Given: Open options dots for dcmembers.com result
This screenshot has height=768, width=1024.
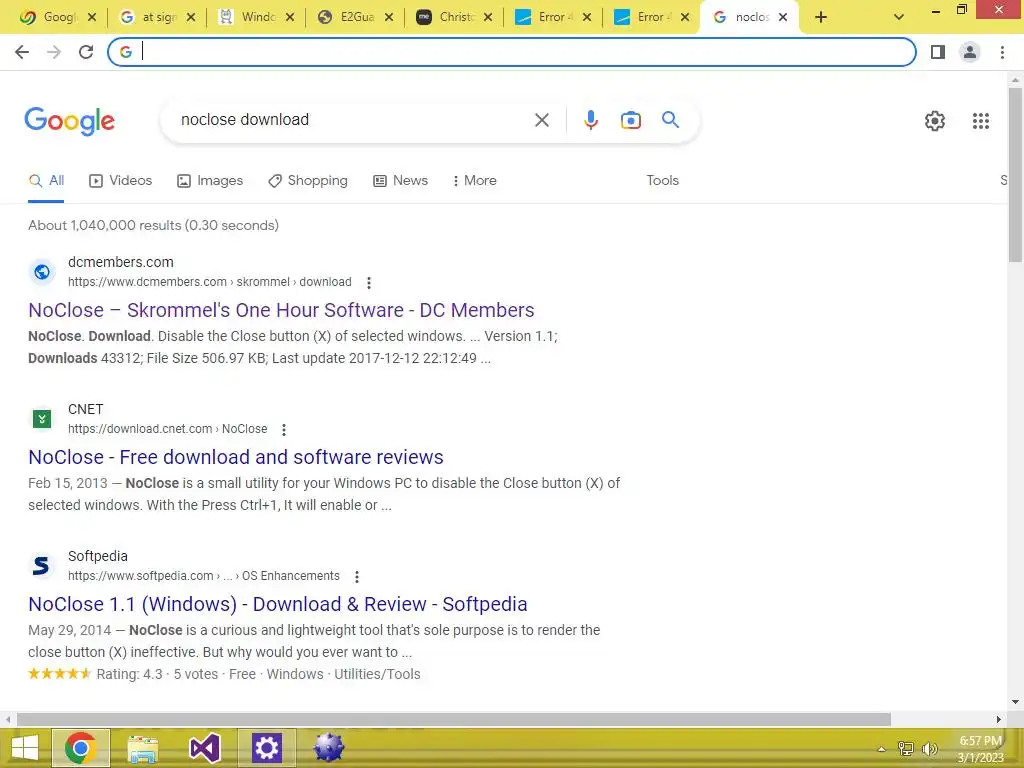Looking at the screenshot, I should (369, 283).
